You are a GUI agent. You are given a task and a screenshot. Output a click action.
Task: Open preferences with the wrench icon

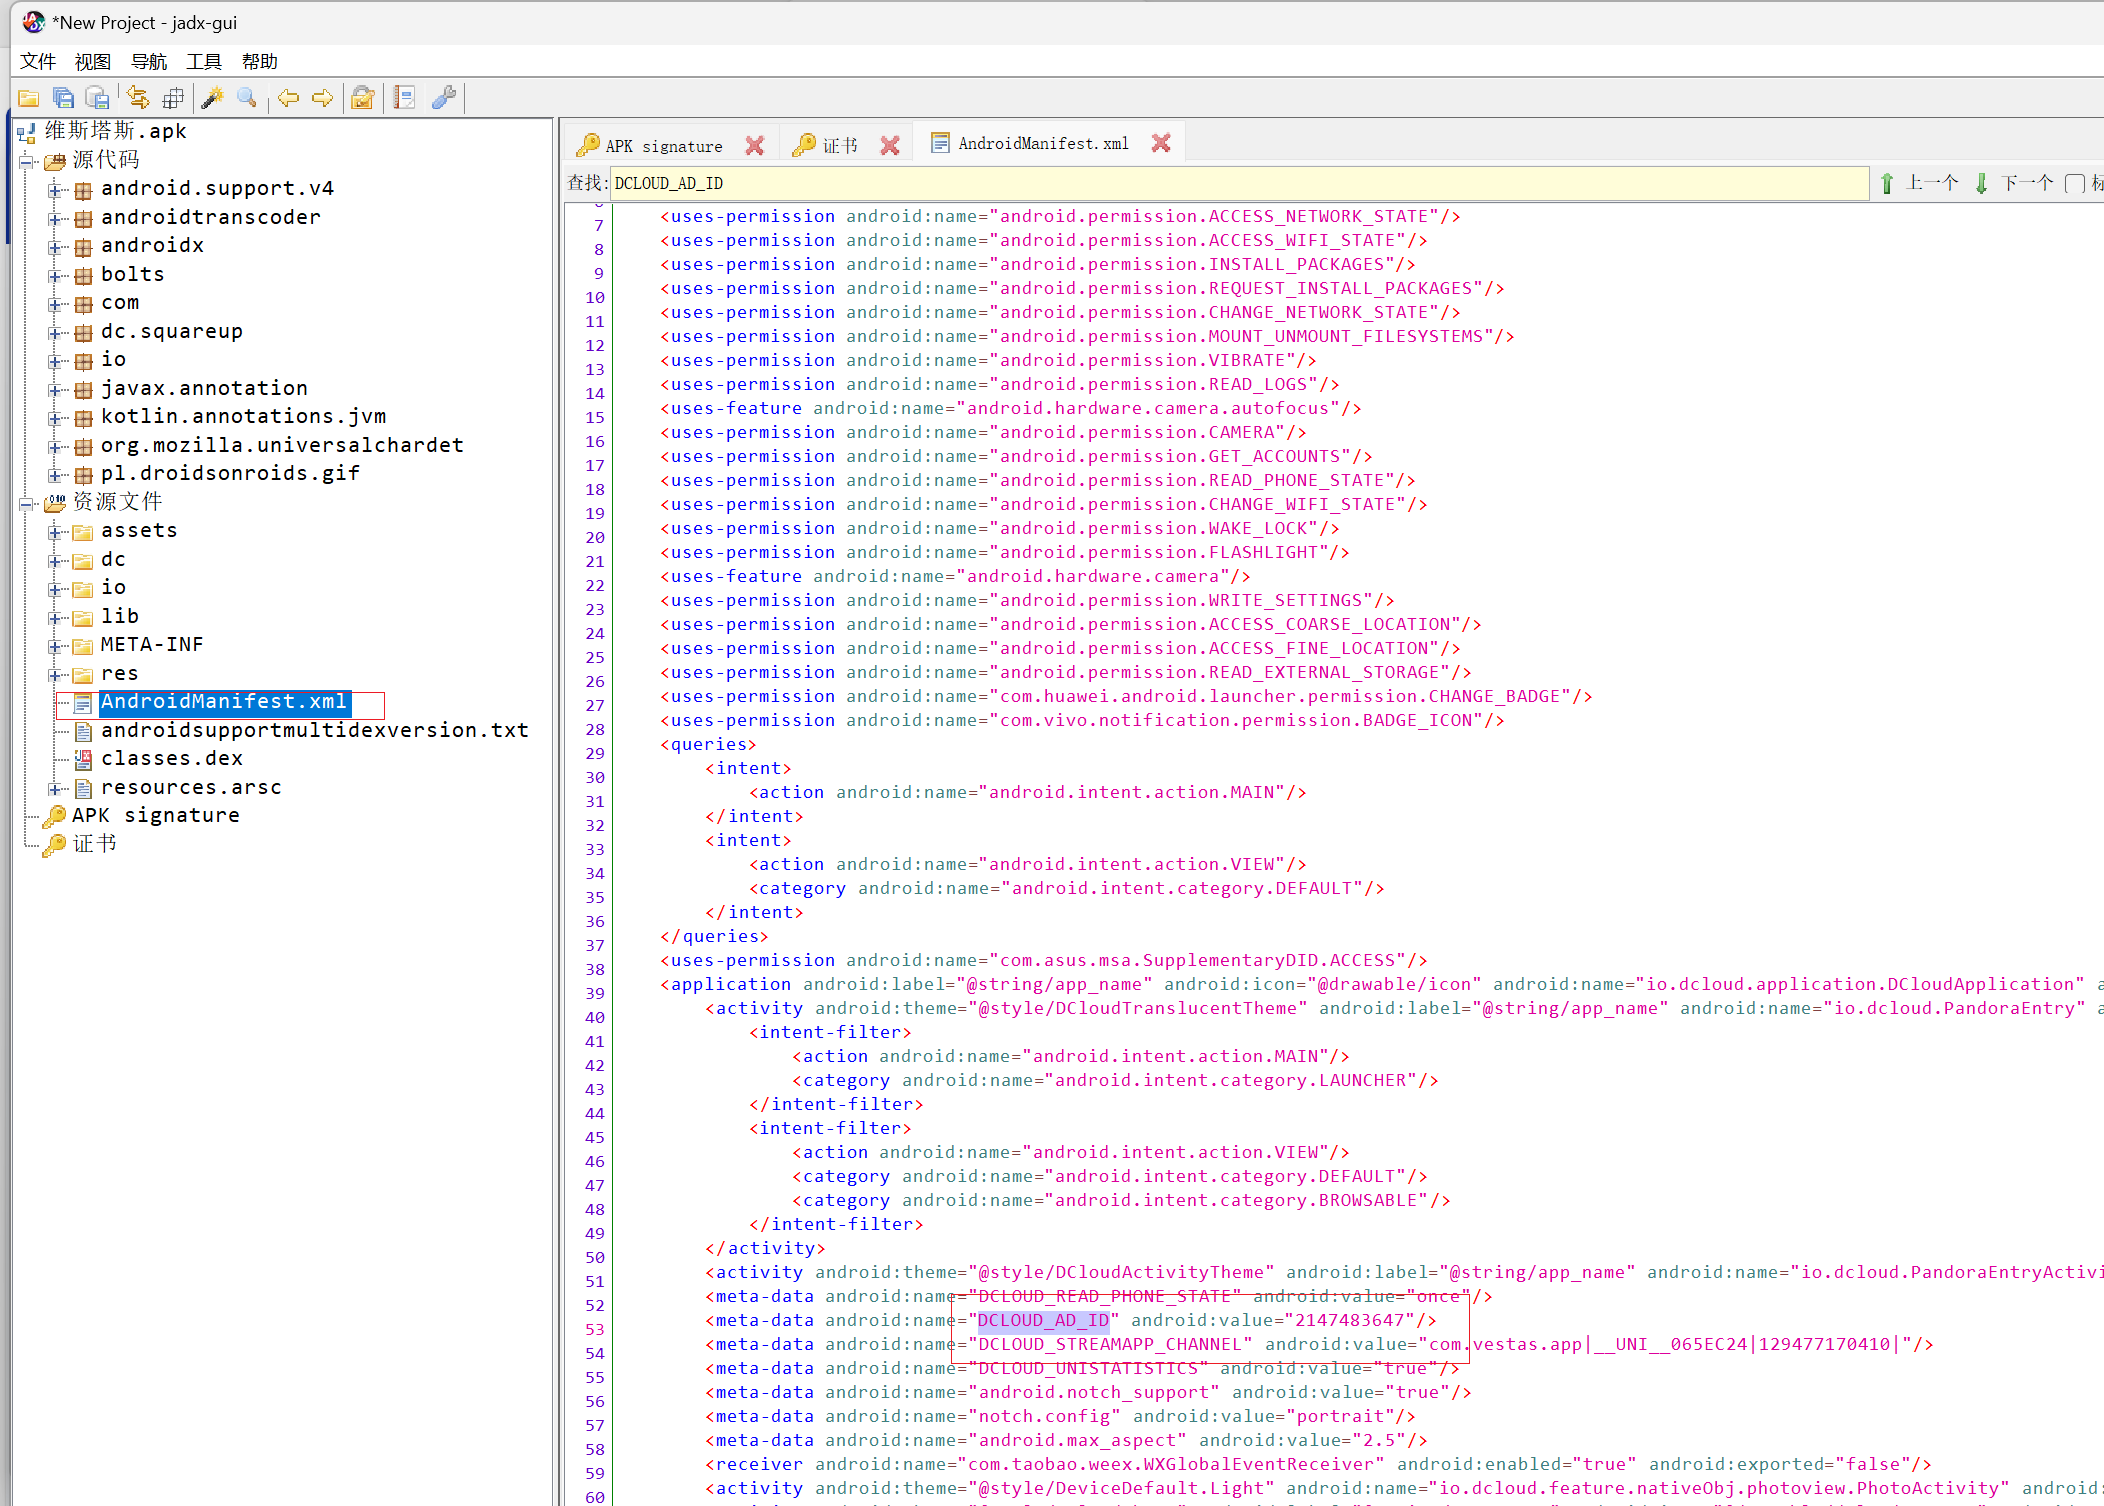coord(443,98)
